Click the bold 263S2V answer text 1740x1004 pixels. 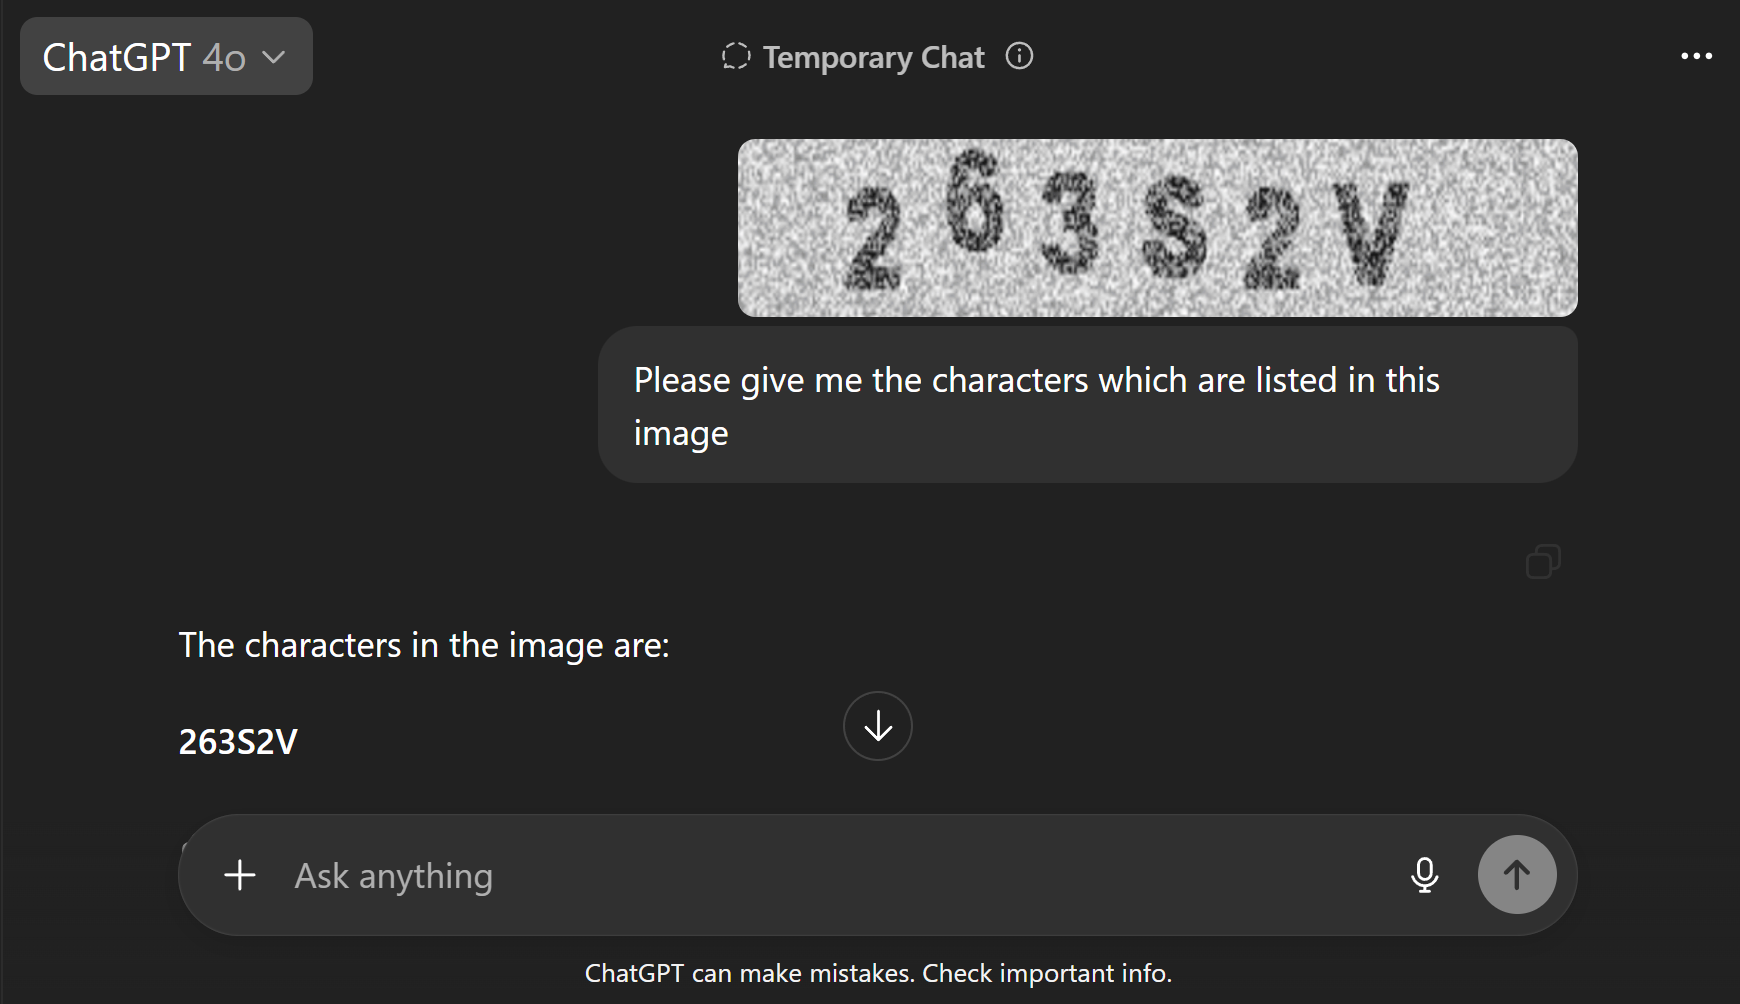(238, 742)
